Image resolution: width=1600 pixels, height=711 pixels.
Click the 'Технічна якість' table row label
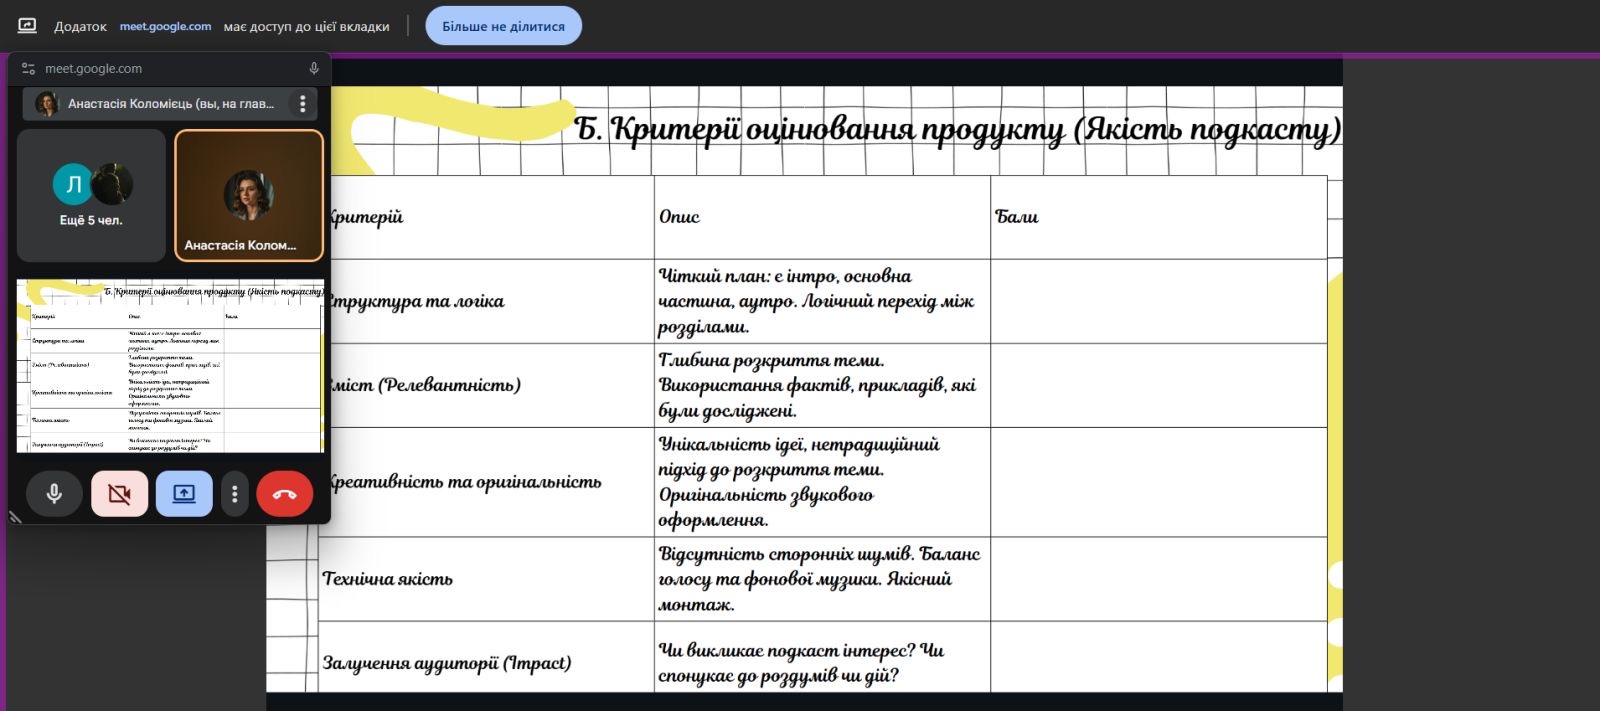pyautogui.click(x=387, y=579)
